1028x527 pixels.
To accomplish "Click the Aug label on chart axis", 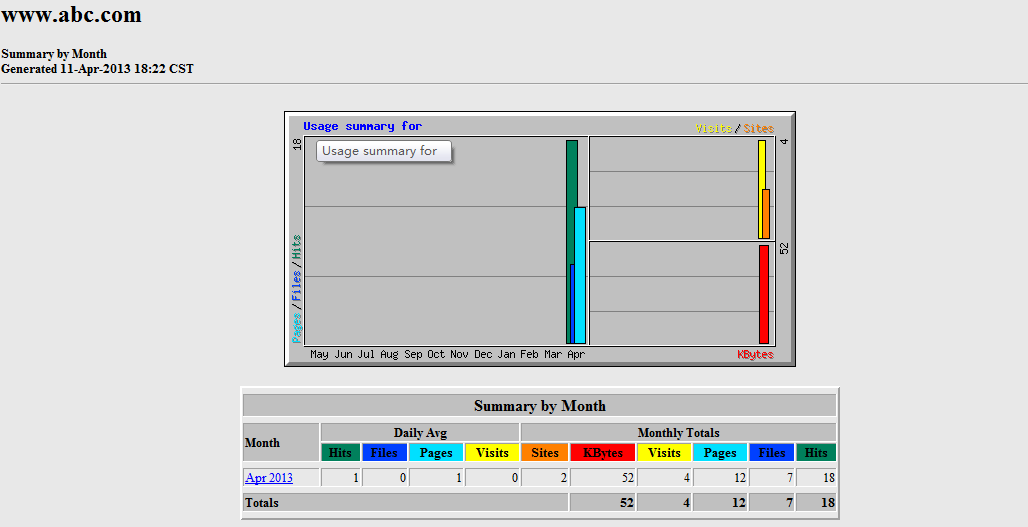I will point(389,354).
